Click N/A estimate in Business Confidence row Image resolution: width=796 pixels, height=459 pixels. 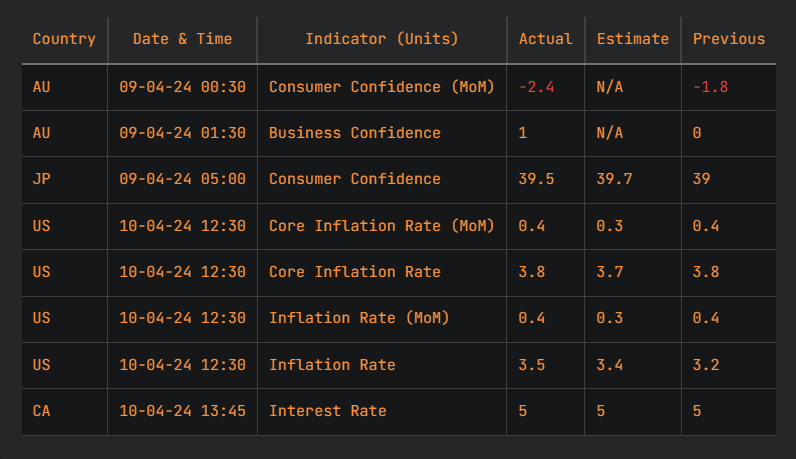pyautogui.click(x=610, y=133)
